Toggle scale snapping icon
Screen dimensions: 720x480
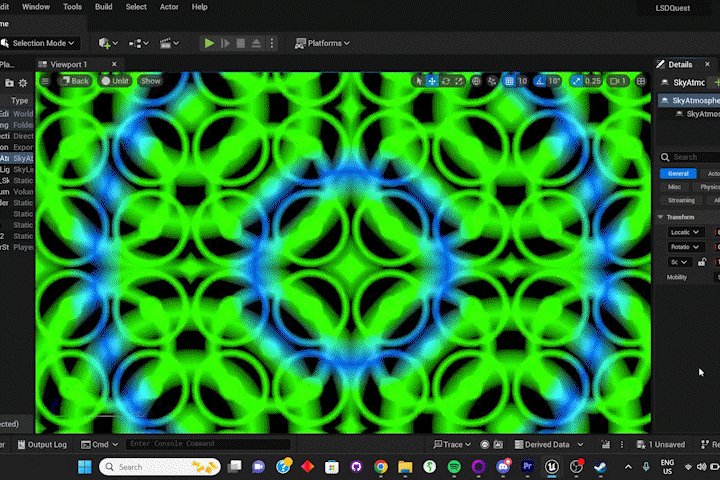(576, 81)
